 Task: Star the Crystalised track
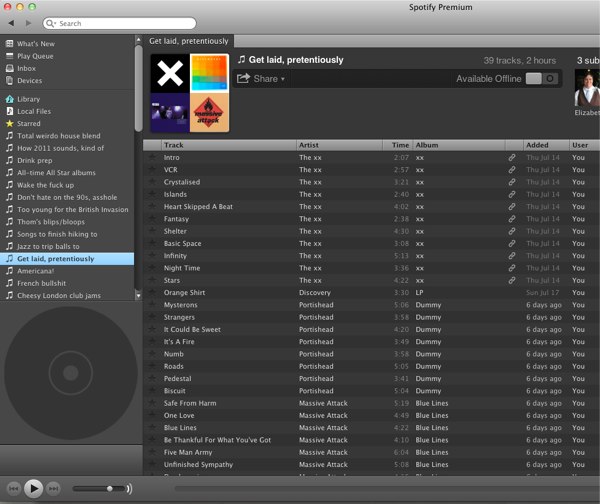pos(152,182)
